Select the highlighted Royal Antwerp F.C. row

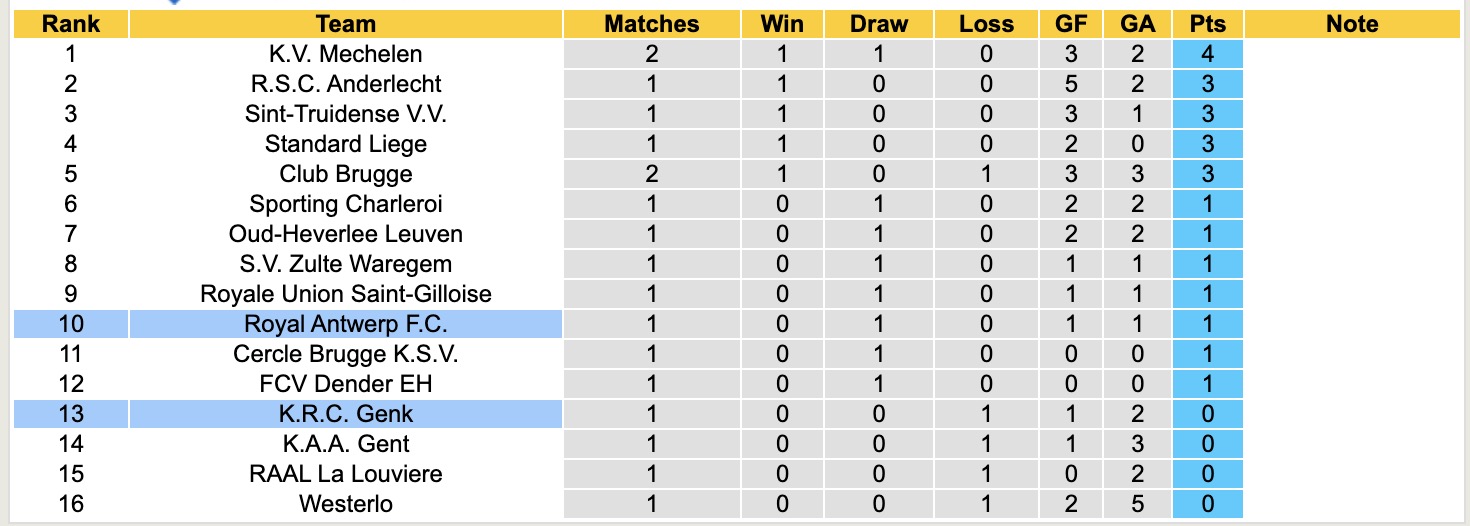pos(345,324)
